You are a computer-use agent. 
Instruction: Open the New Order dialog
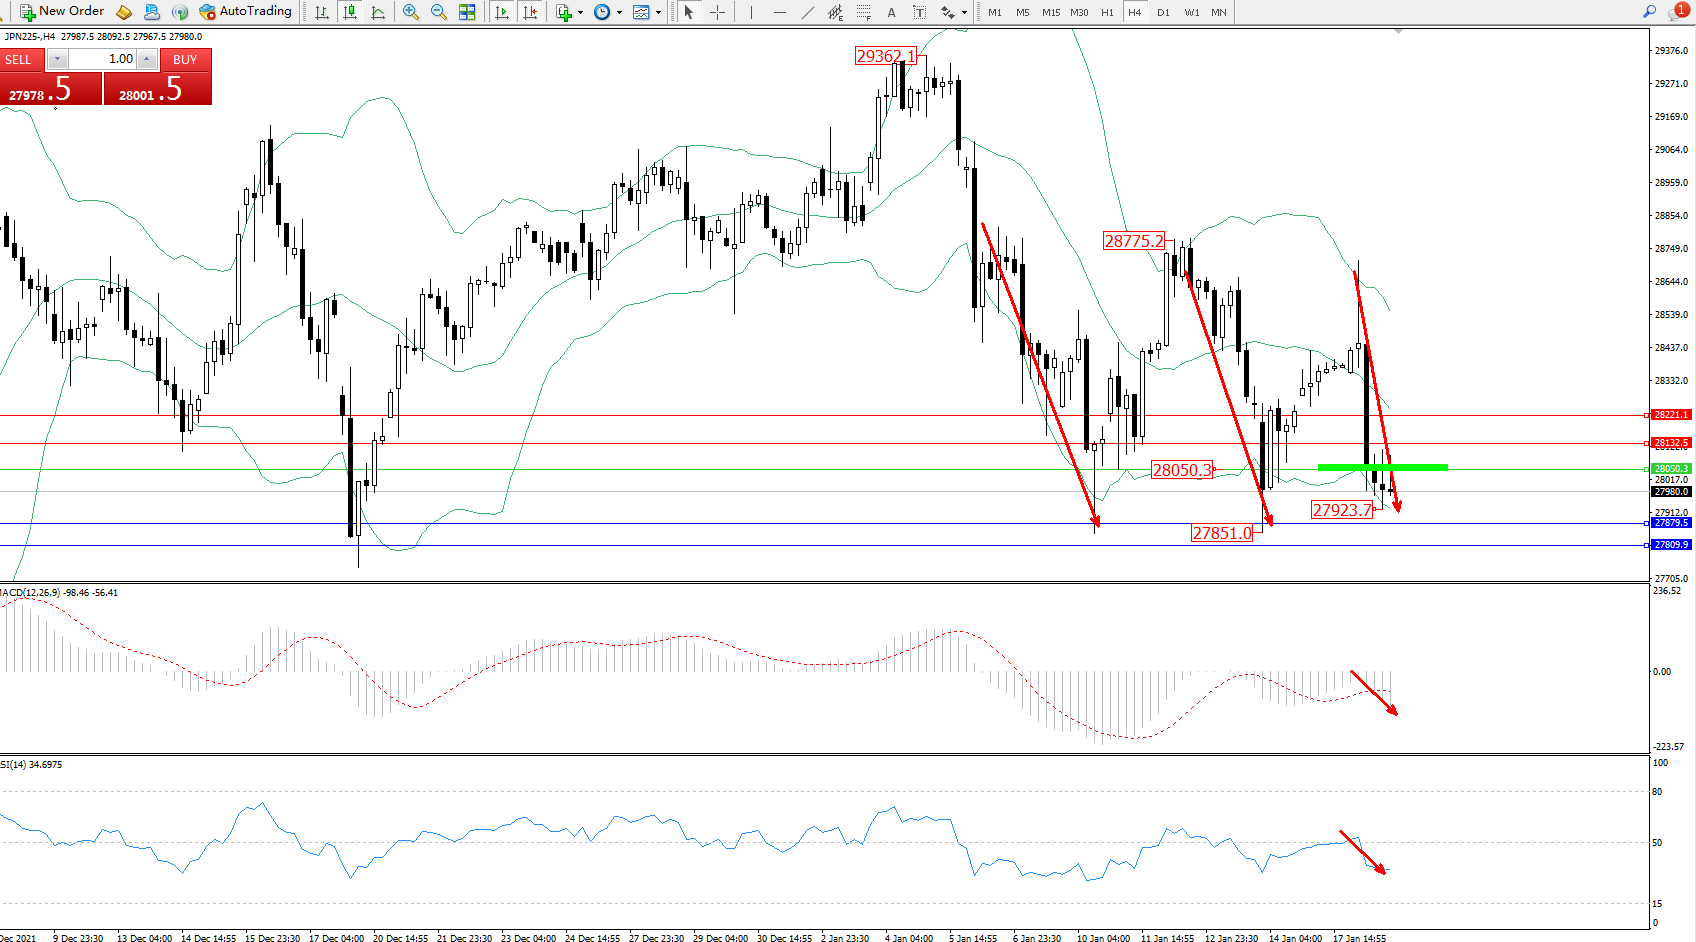click(62, 12)
